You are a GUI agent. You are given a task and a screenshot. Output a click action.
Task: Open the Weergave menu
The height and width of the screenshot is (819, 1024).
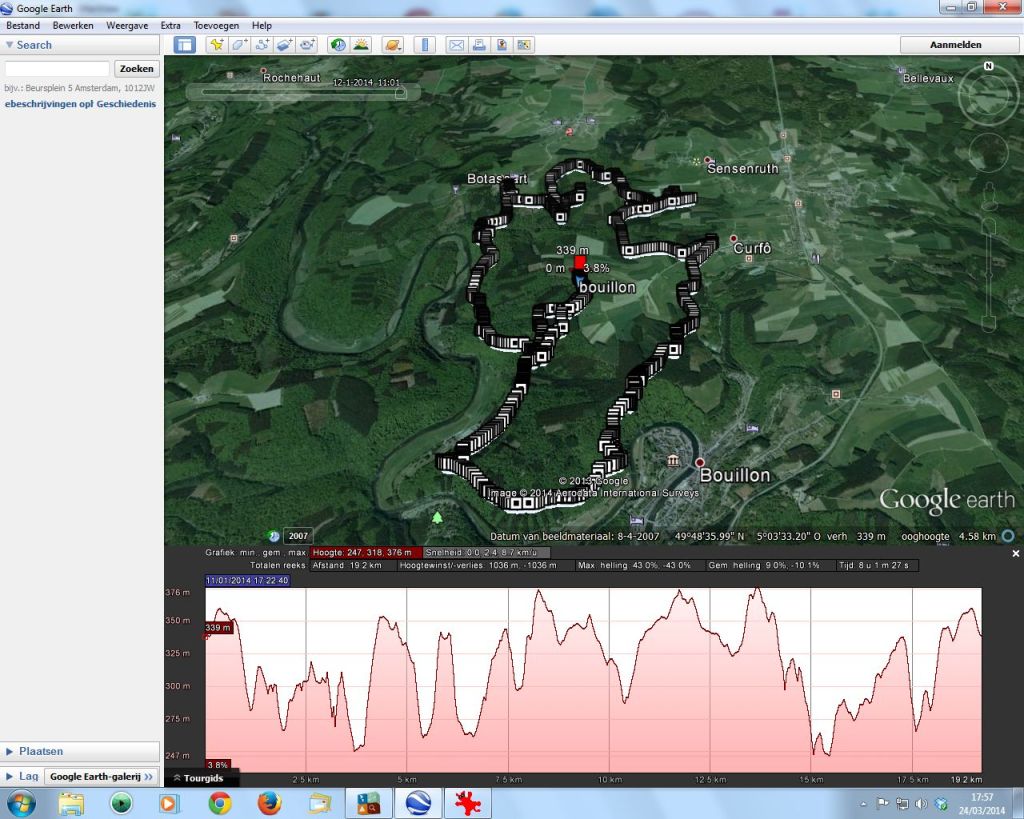coord(128,25)
